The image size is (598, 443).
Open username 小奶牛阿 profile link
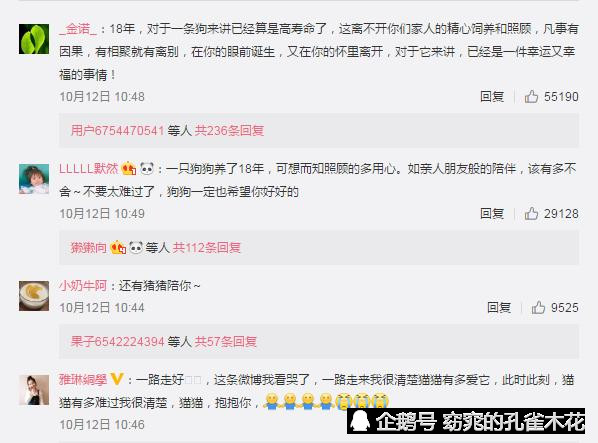pyautogui.click(x=83, y=286)
